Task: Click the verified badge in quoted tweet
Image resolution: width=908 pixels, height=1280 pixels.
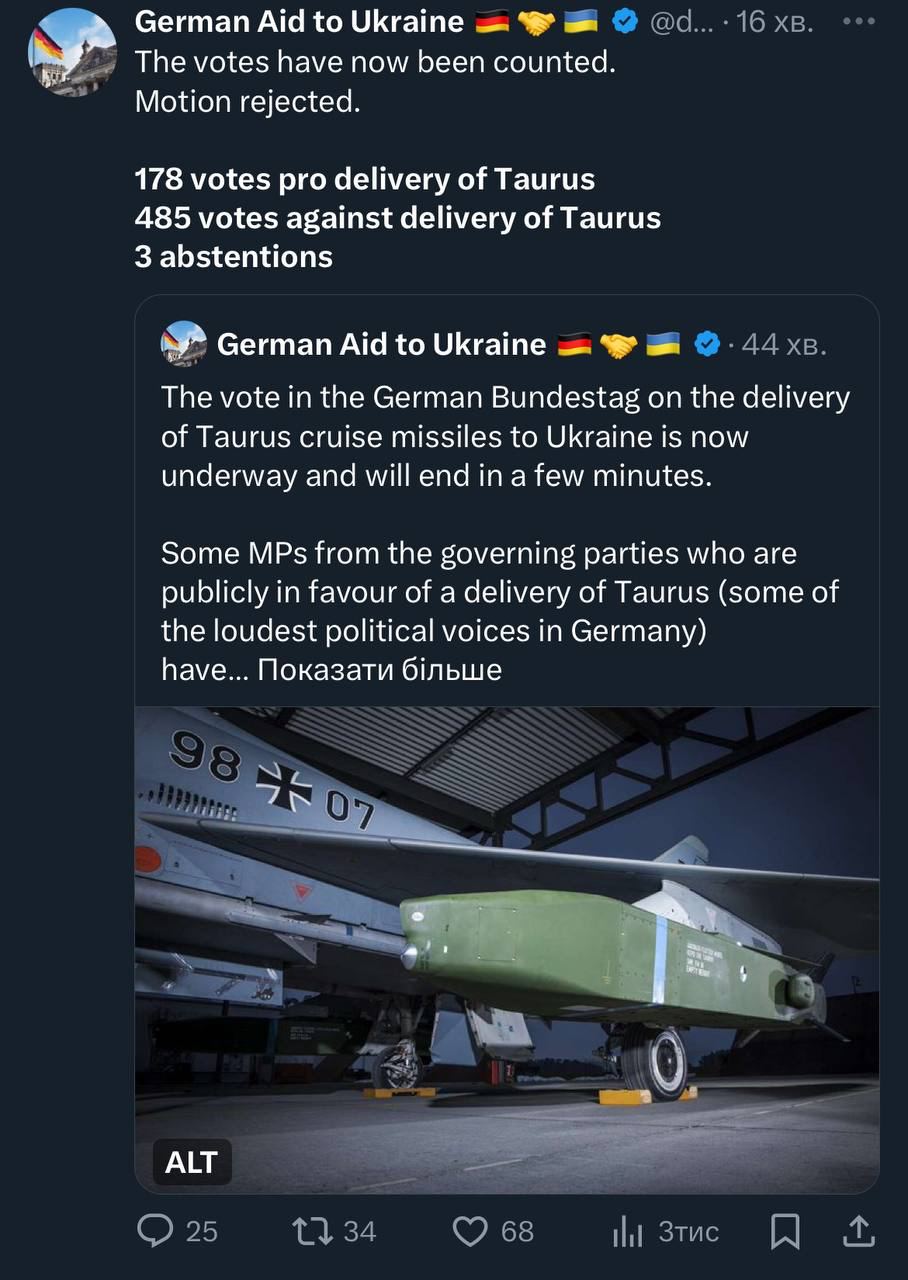Action: tap(708, 344)
